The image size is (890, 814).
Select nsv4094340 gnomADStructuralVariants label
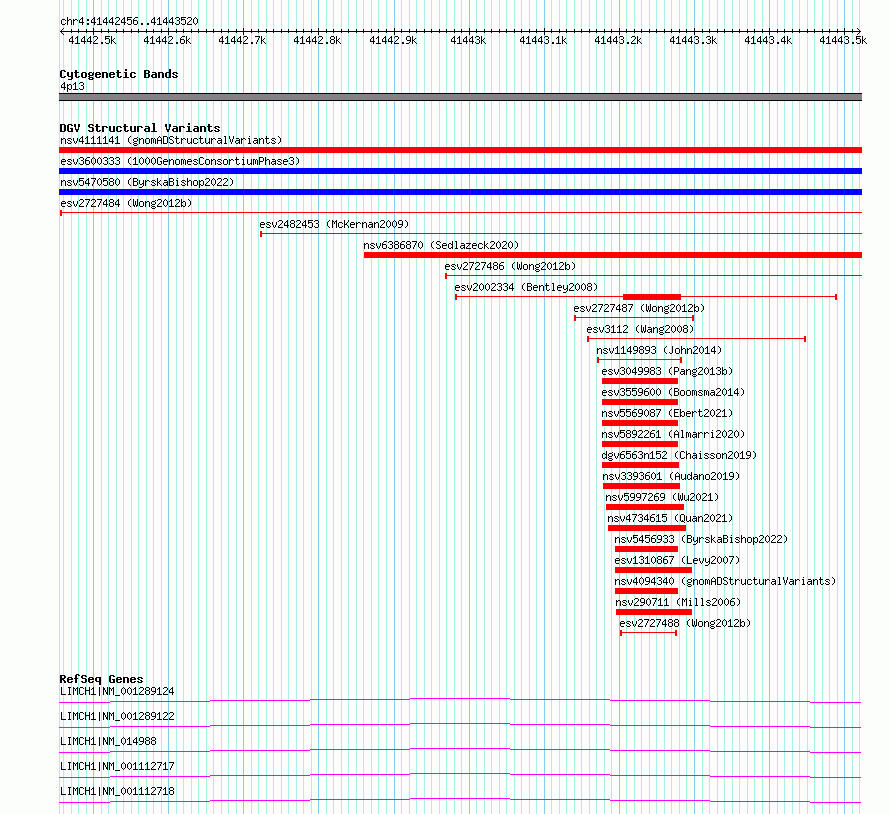[x=725, y=581]
